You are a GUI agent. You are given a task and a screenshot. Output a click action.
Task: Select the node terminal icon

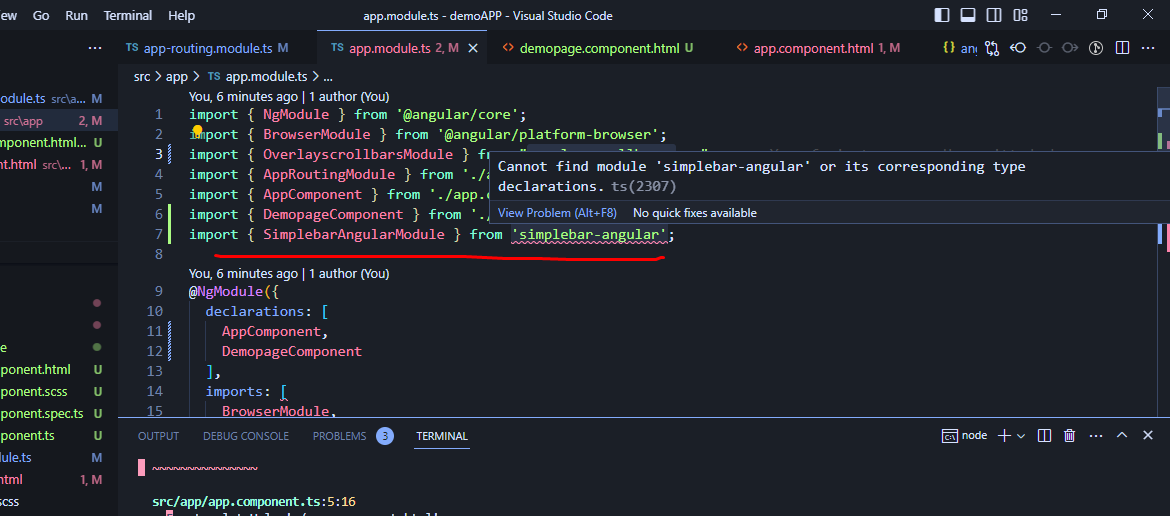(950, 435)
